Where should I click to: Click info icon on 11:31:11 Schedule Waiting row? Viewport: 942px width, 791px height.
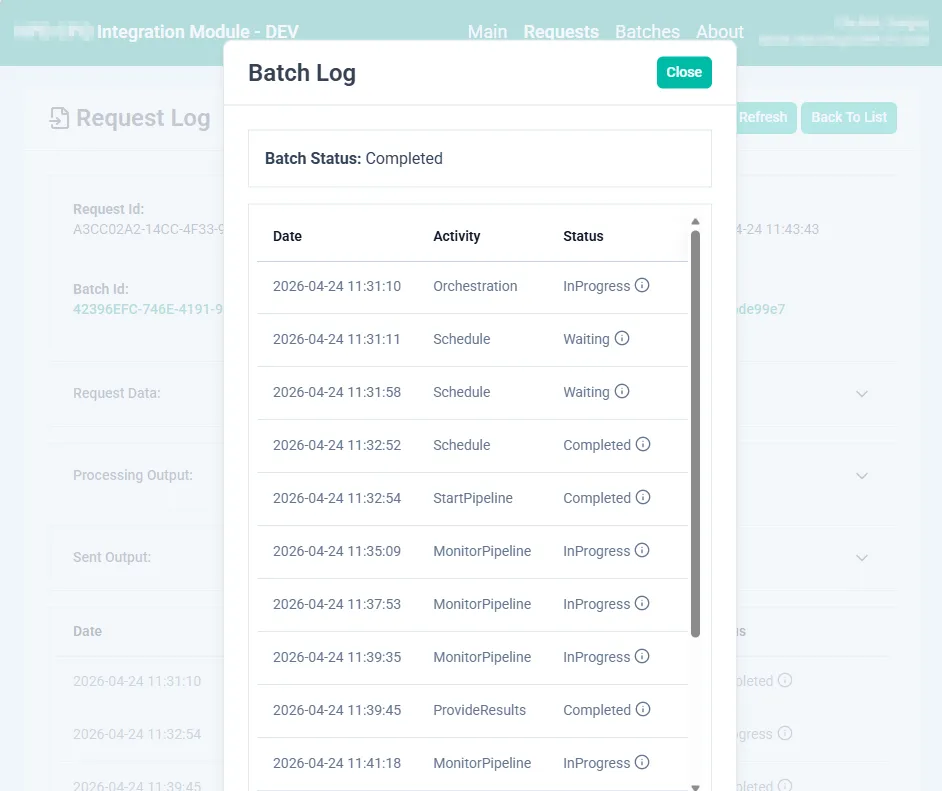[622, 338]
